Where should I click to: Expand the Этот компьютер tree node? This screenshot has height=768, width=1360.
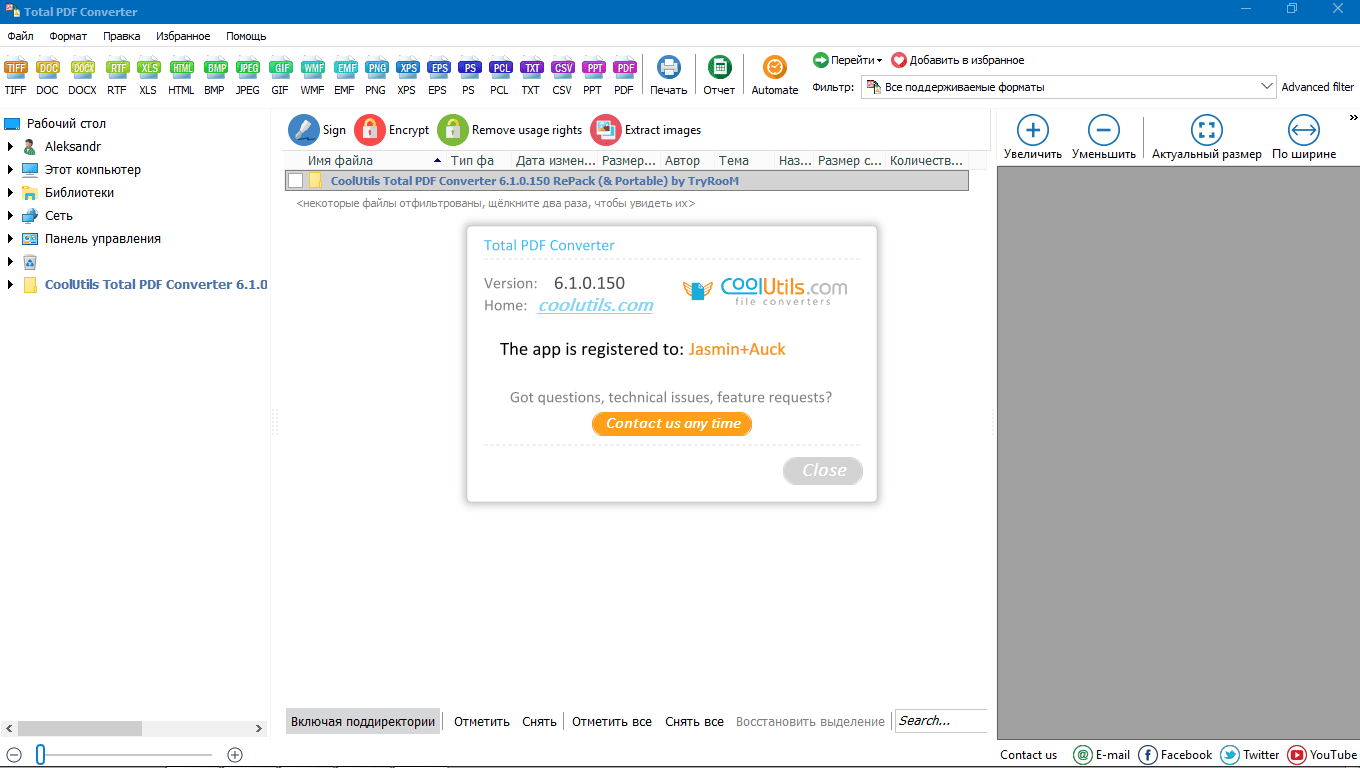(x=11, y=170)
